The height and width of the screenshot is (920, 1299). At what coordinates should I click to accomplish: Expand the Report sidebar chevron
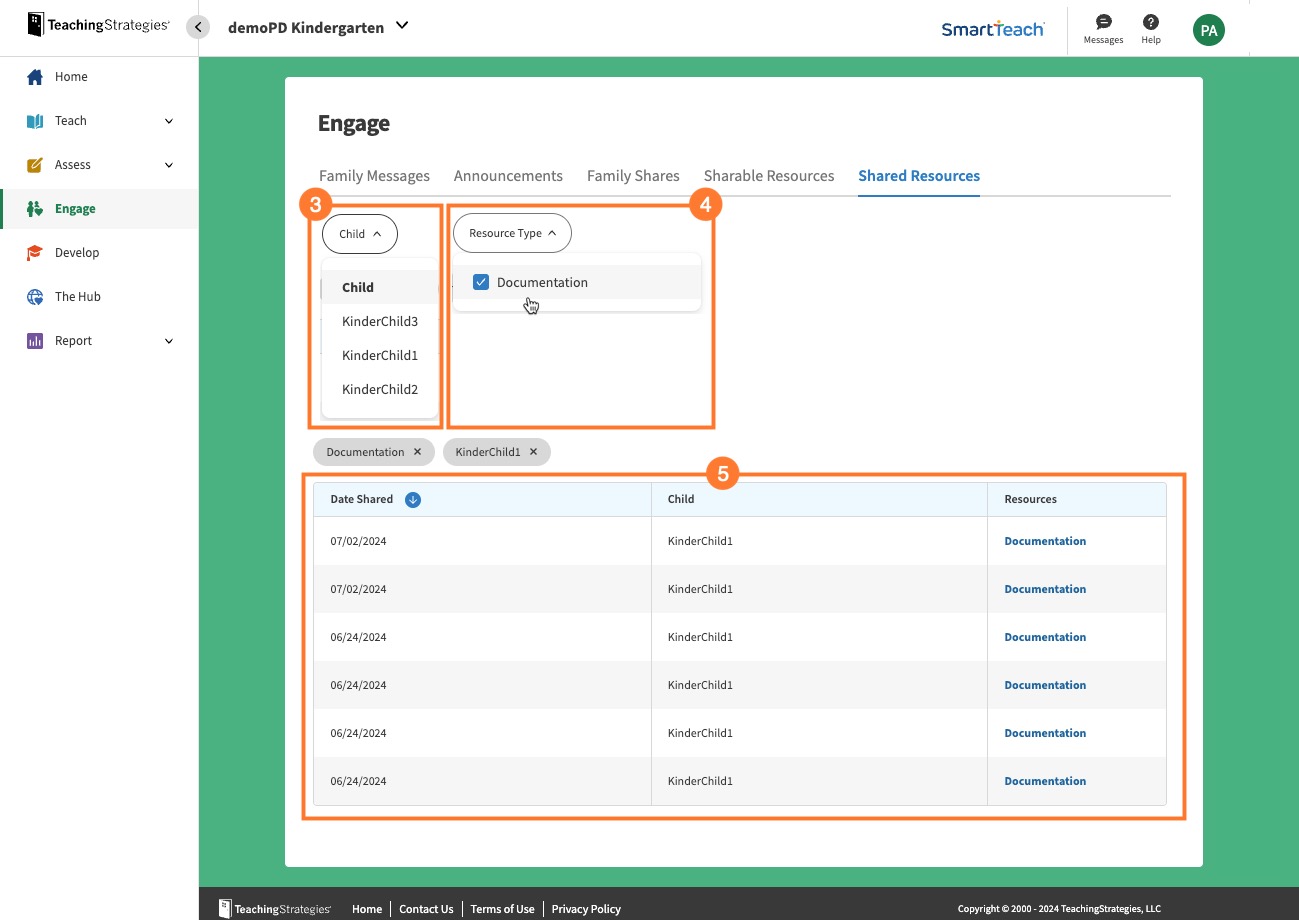(167, 340)
